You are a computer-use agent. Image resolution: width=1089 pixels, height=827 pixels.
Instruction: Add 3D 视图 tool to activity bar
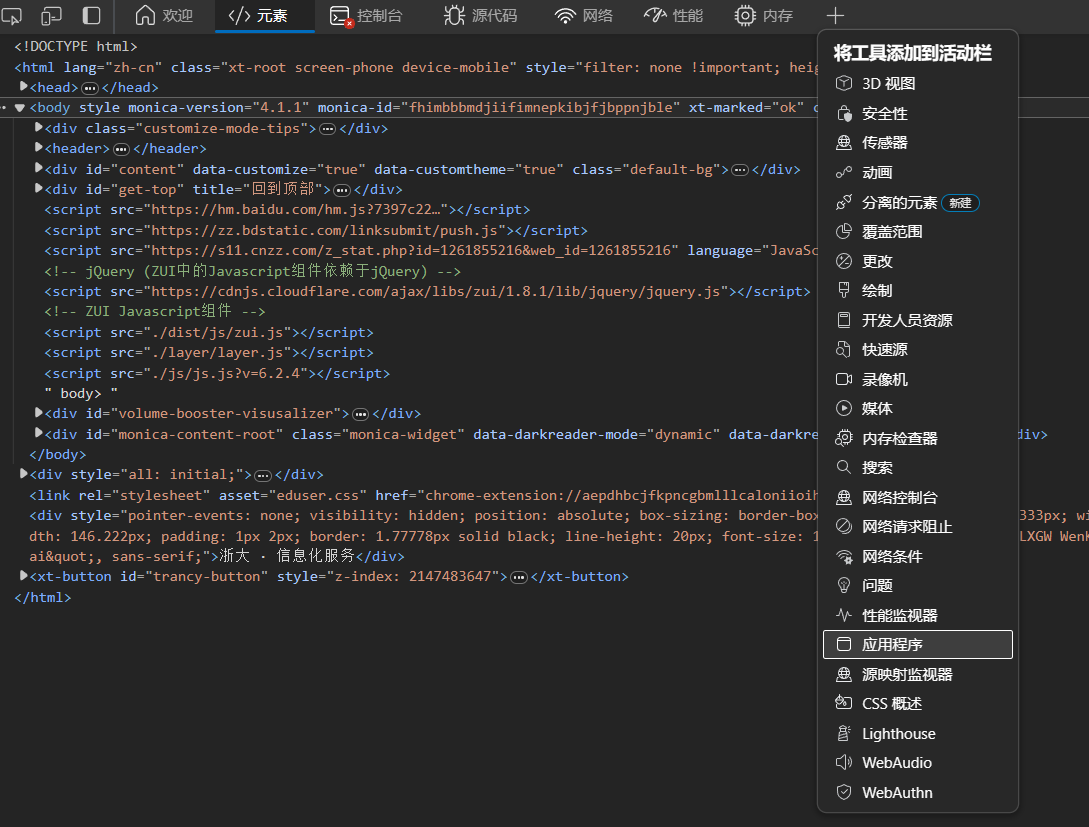tap(917, 83)
